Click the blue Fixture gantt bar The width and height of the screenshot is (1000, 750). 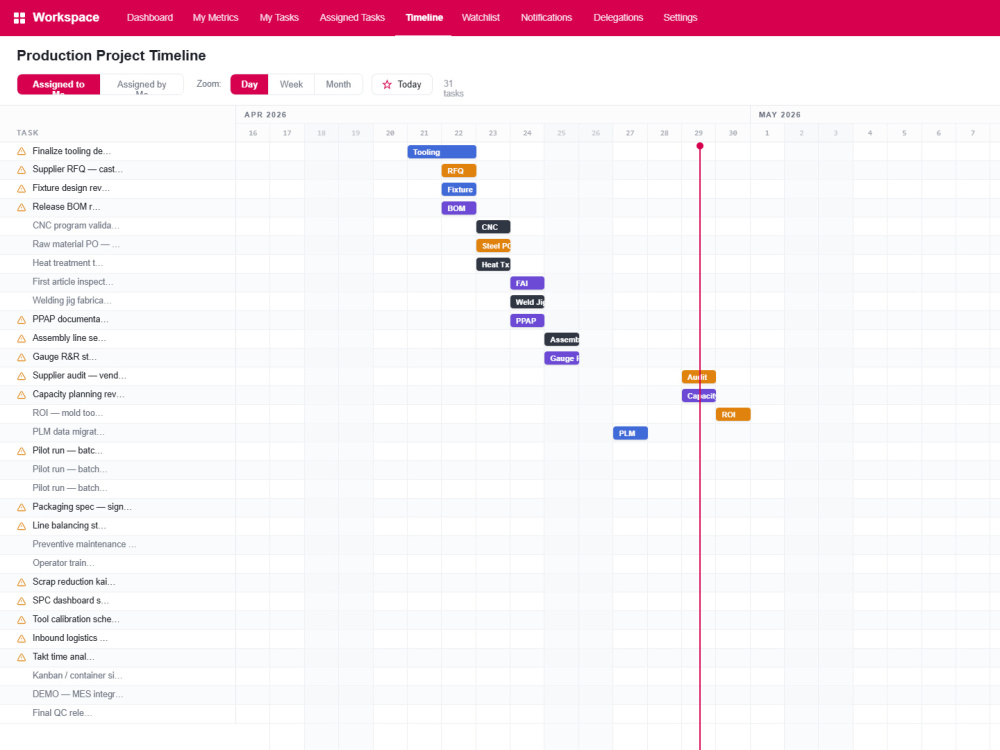(x=459, y=189)
